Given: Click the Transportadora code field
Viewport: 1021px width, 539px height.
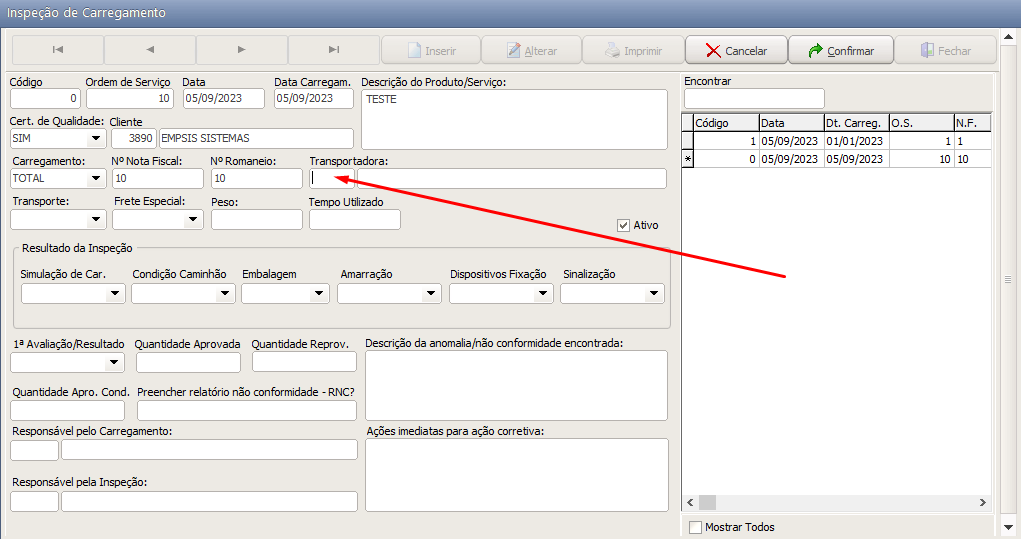Looking at the screenshot, I should pos(332,178).
